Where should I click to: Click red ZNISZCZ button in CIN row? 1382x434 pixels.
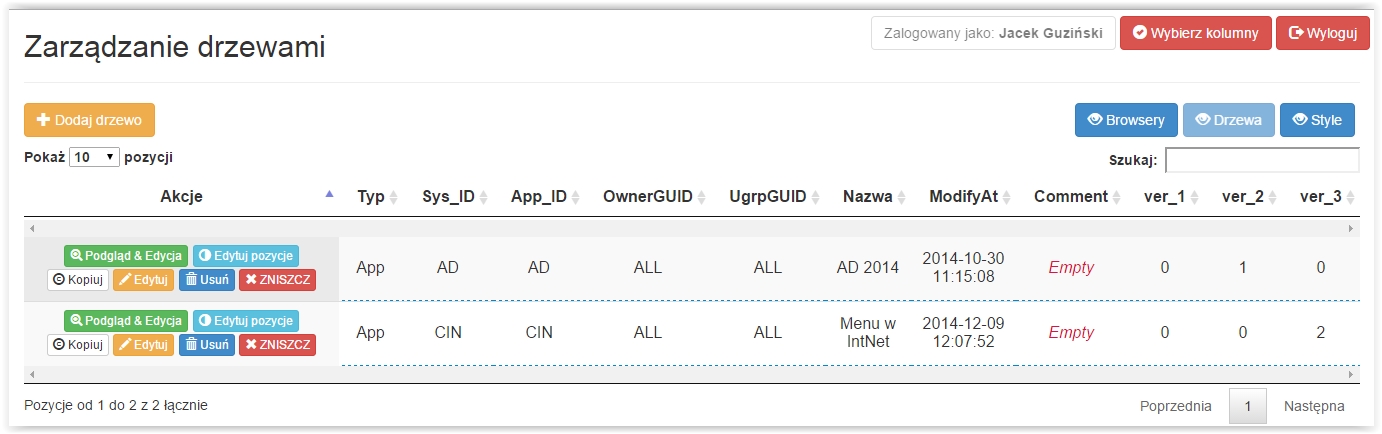pos(277,345)
